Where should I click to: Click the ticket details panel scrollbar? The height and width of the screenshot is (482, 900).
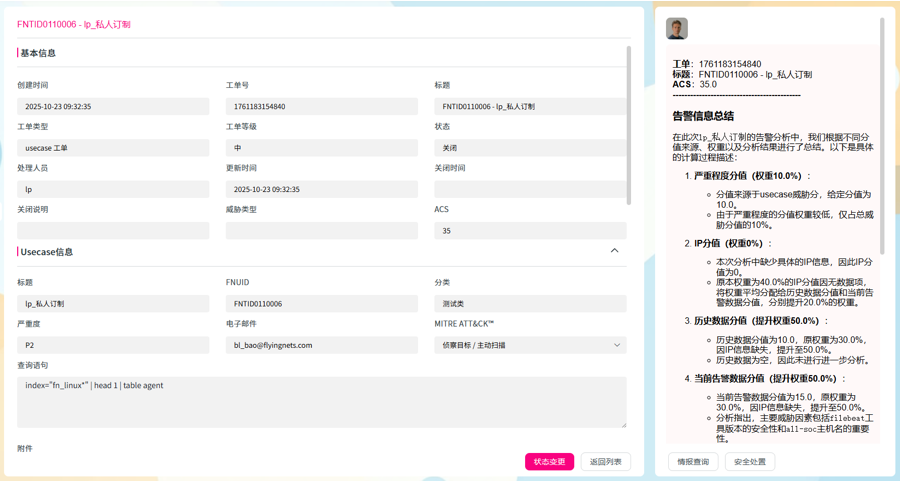pyautogui.click(x=629, y=125)
